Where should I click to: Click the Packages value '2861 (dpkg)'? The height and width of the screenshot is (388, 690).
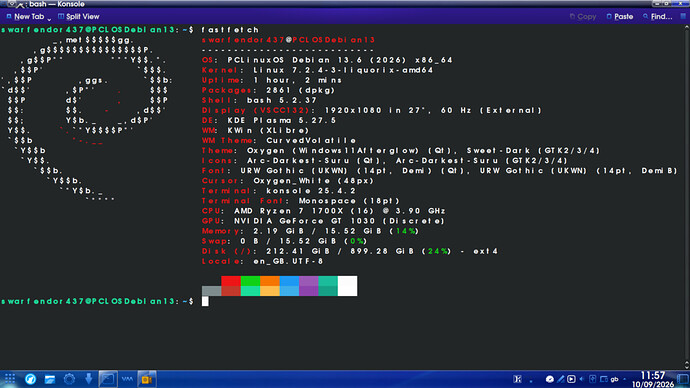[301, 91]
